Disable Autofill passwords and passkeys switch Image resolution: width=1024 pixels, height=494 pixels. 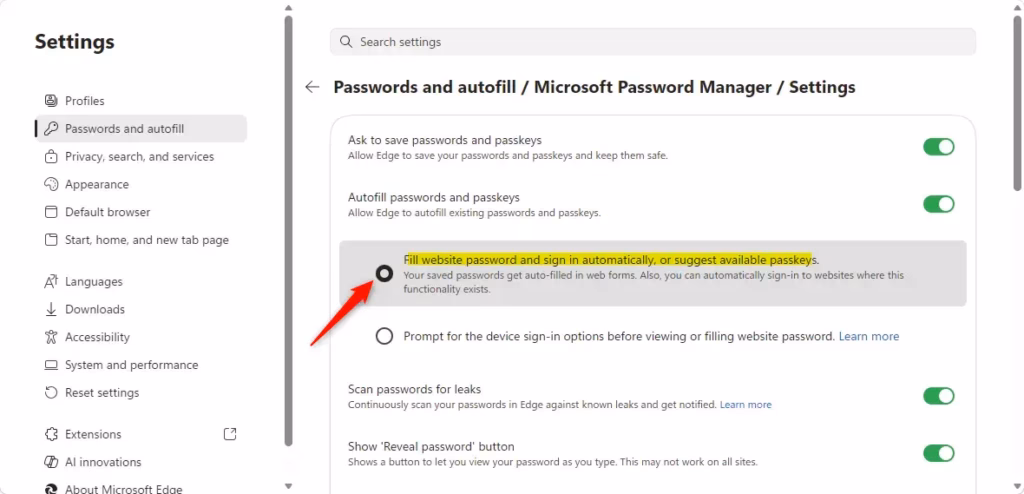[x=938, y=204]
